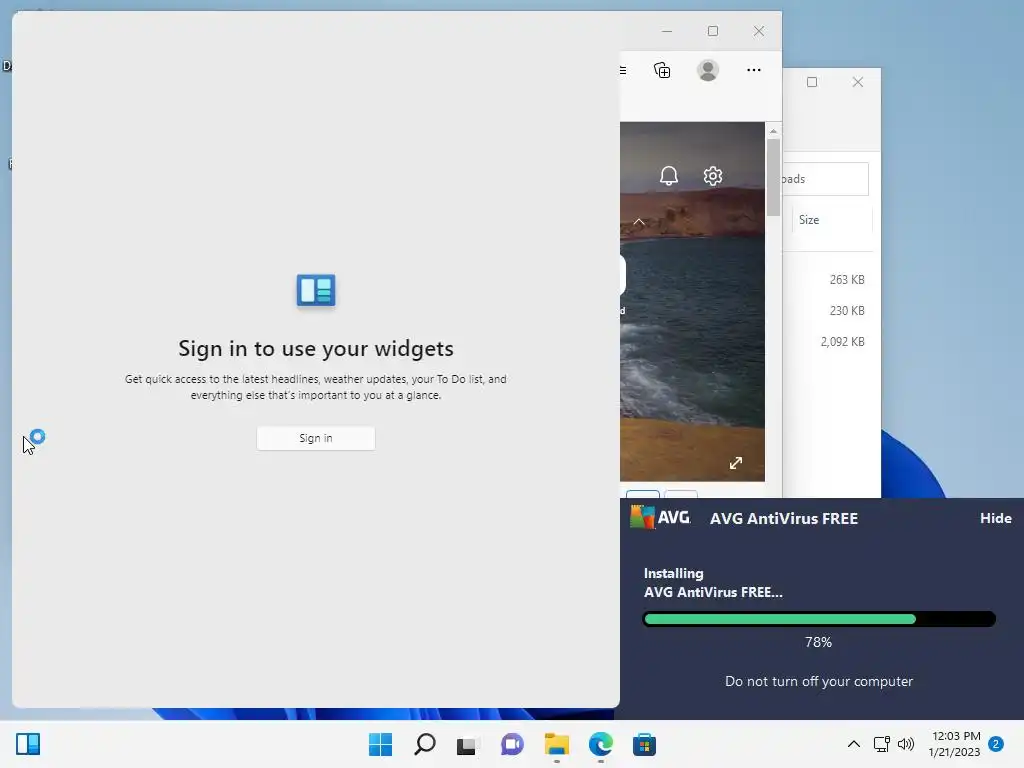Open the clock showing 12:03 PM
1024x768 pixels.
click(954, 744)
